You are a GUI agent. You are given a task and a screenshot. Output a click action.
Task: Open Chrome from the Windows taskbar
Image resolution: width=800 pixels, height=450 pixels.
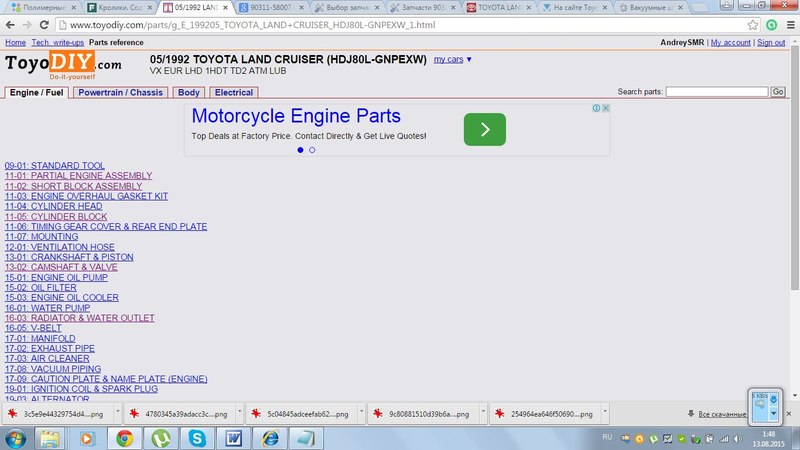point(124,437)
